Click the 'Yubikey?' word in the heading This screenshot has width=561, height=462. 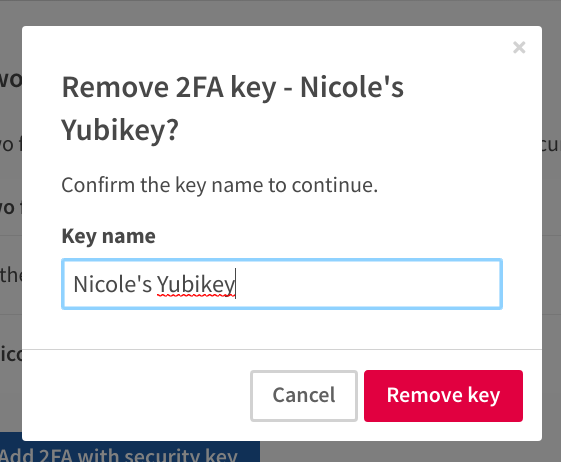click(120, 130)
